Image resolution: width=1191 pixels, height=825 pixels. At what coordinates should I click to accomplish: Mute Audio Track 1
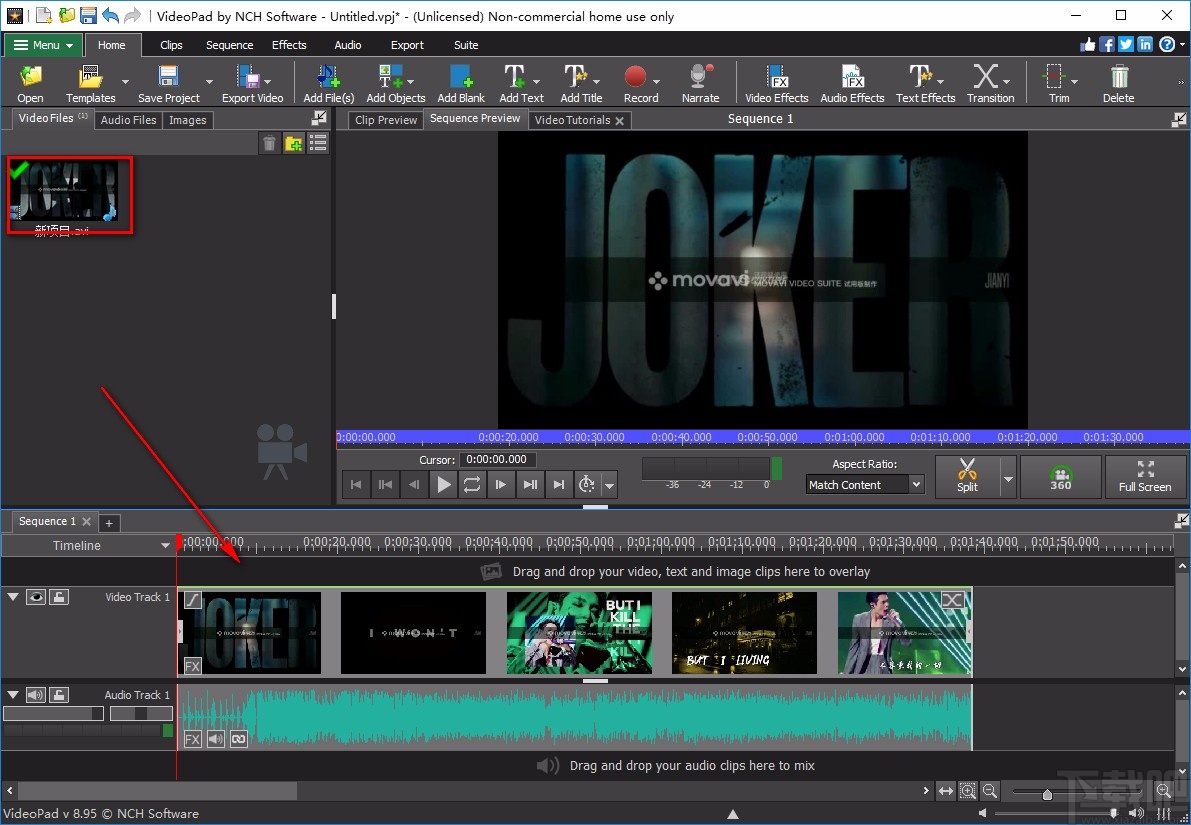37,694
